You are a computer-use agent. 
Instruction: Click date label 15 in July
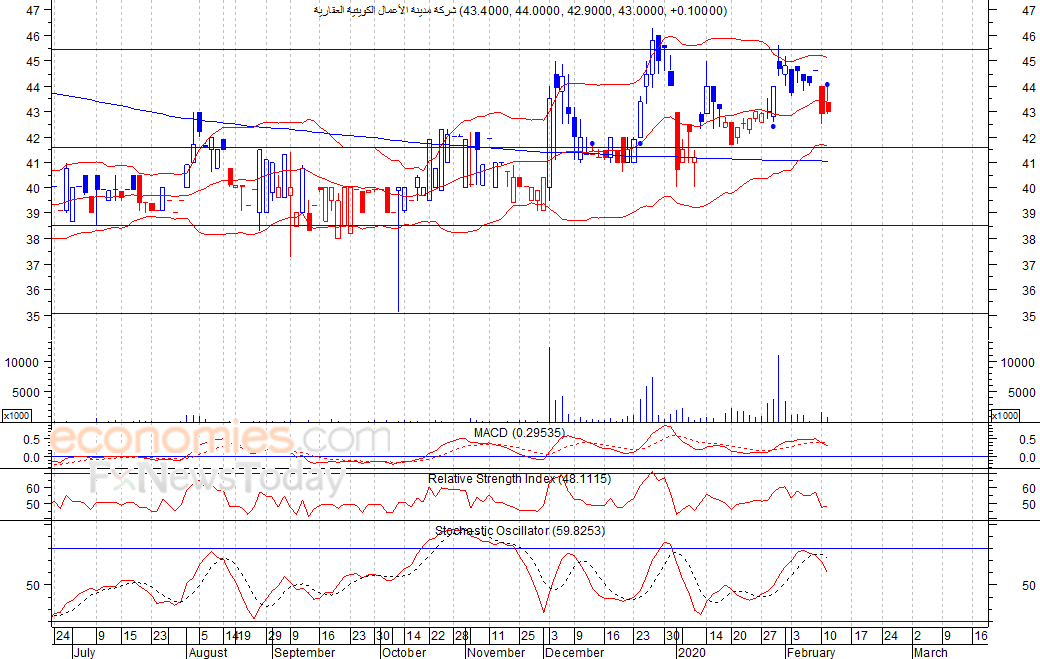click(130, 636)
